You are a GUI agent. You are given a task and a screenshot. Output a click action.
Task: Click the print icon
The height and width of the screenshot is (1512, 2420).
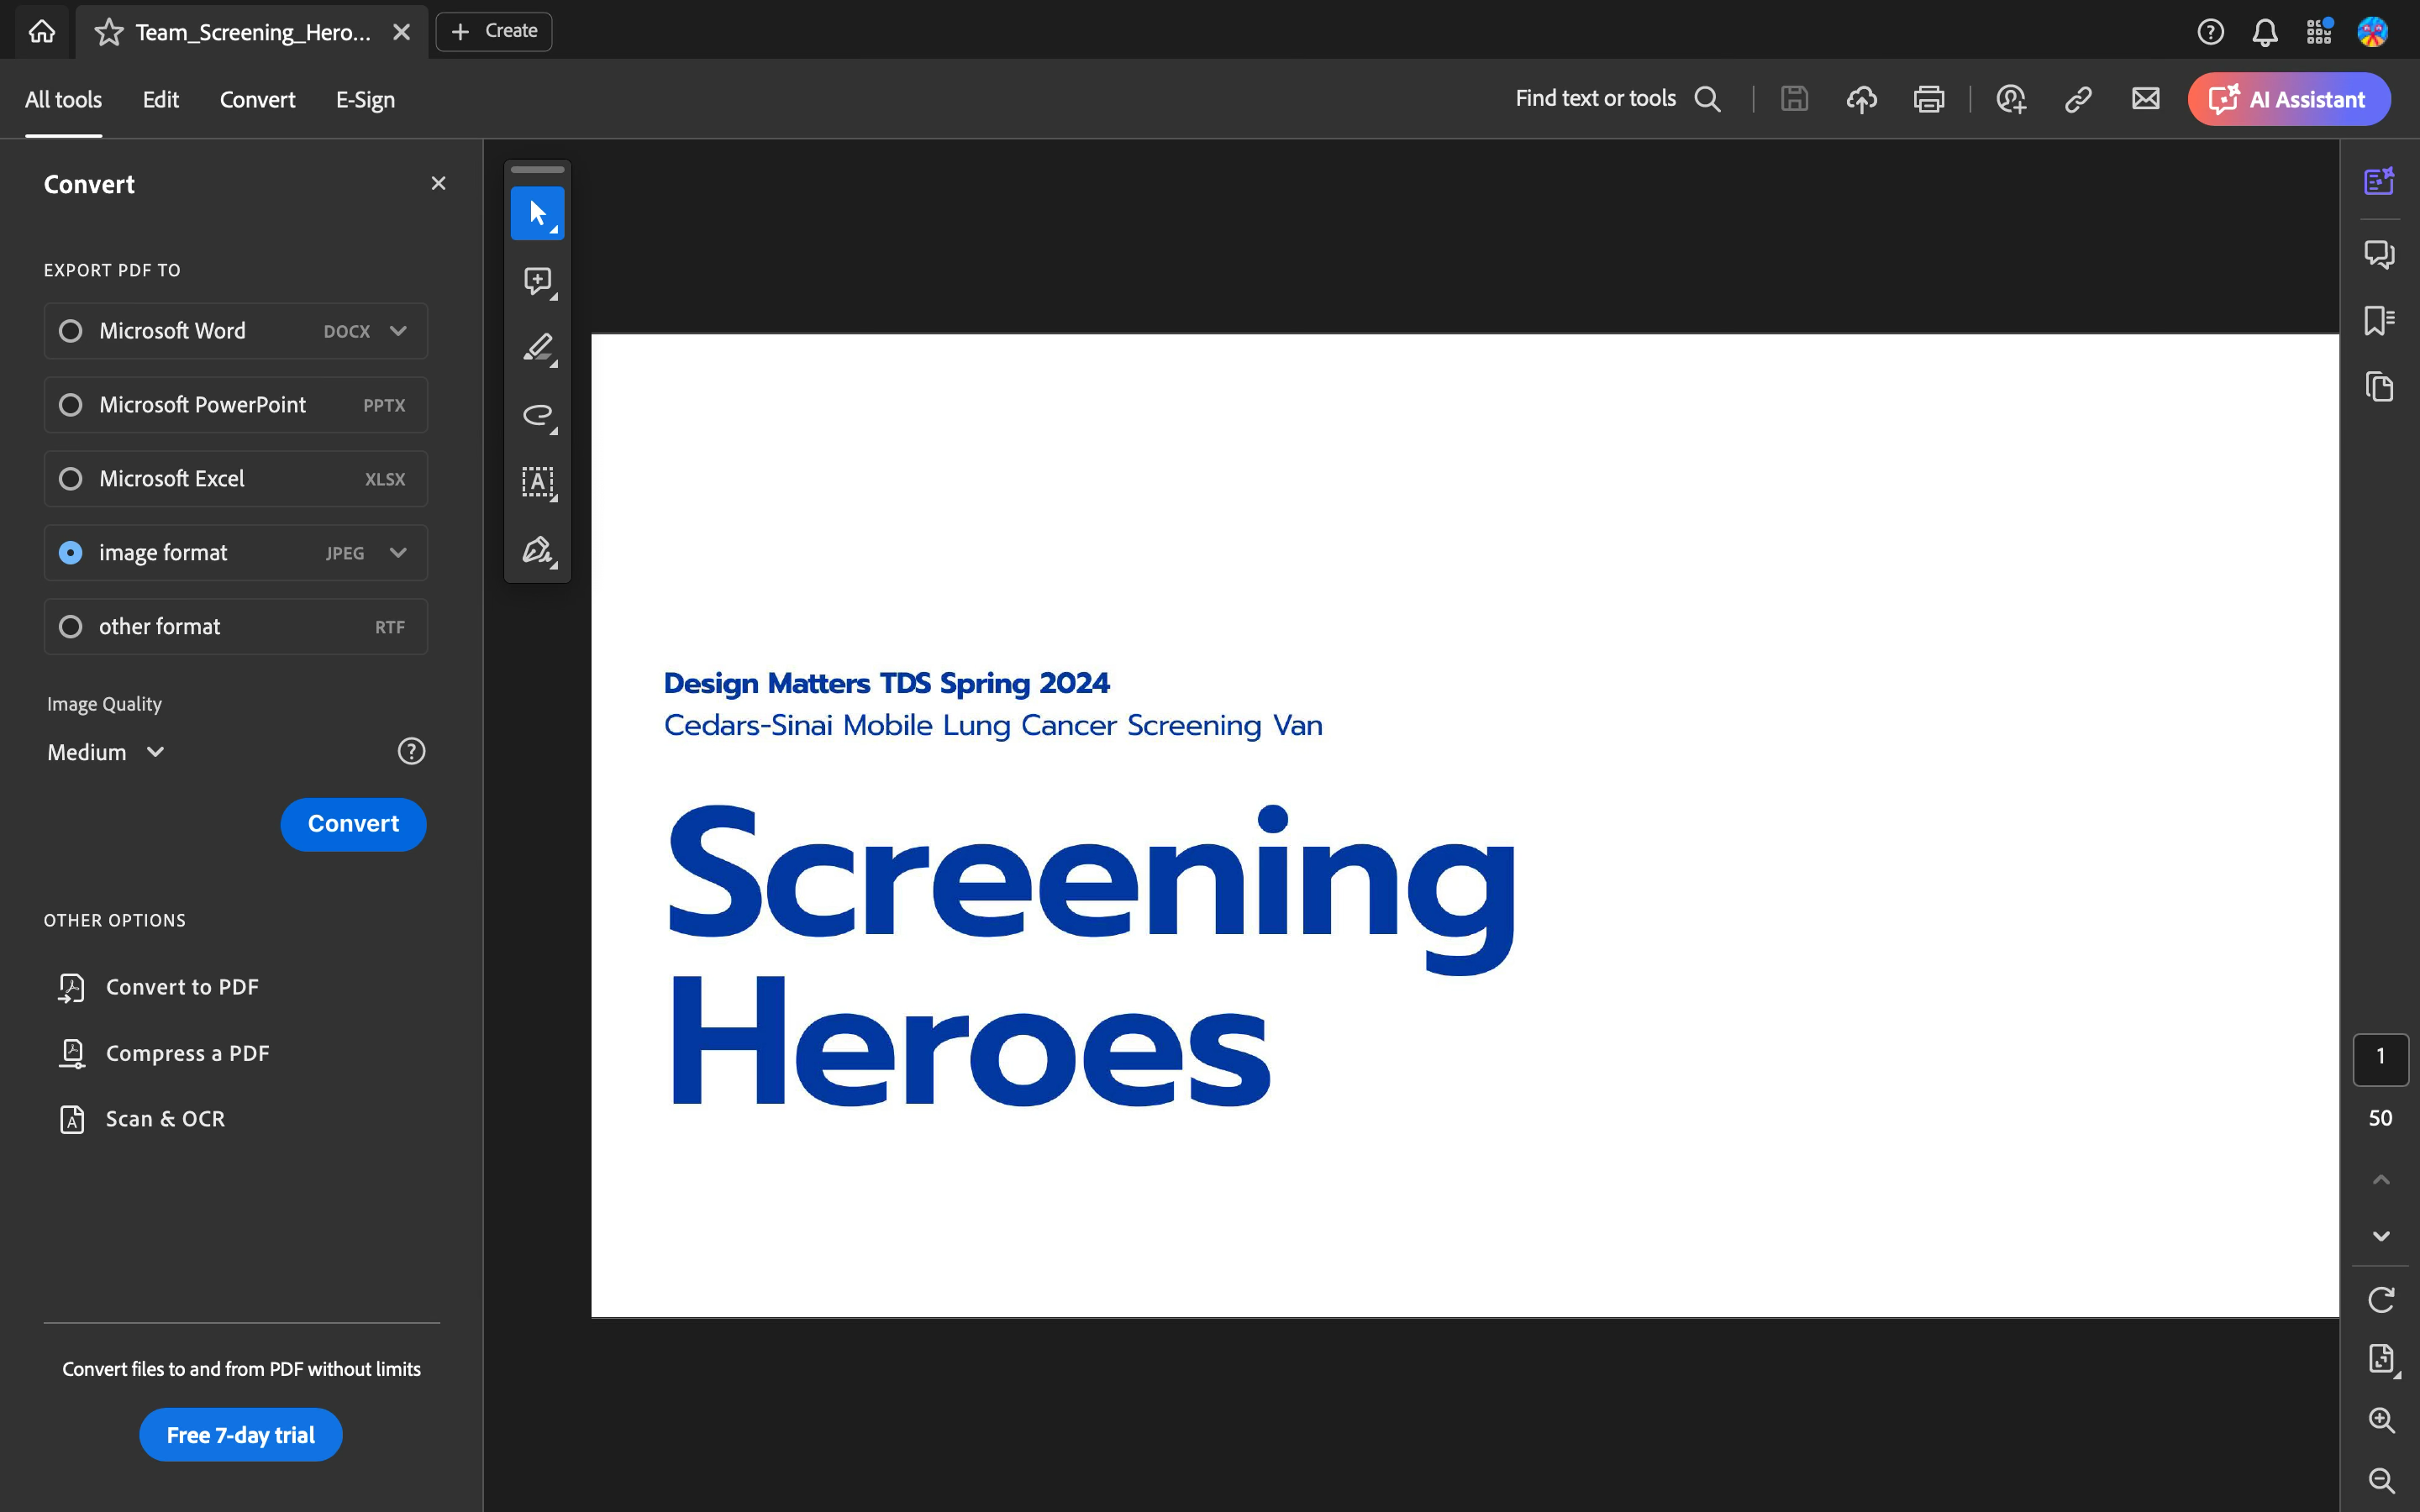pyautogui.click(x=1928, y=99)
